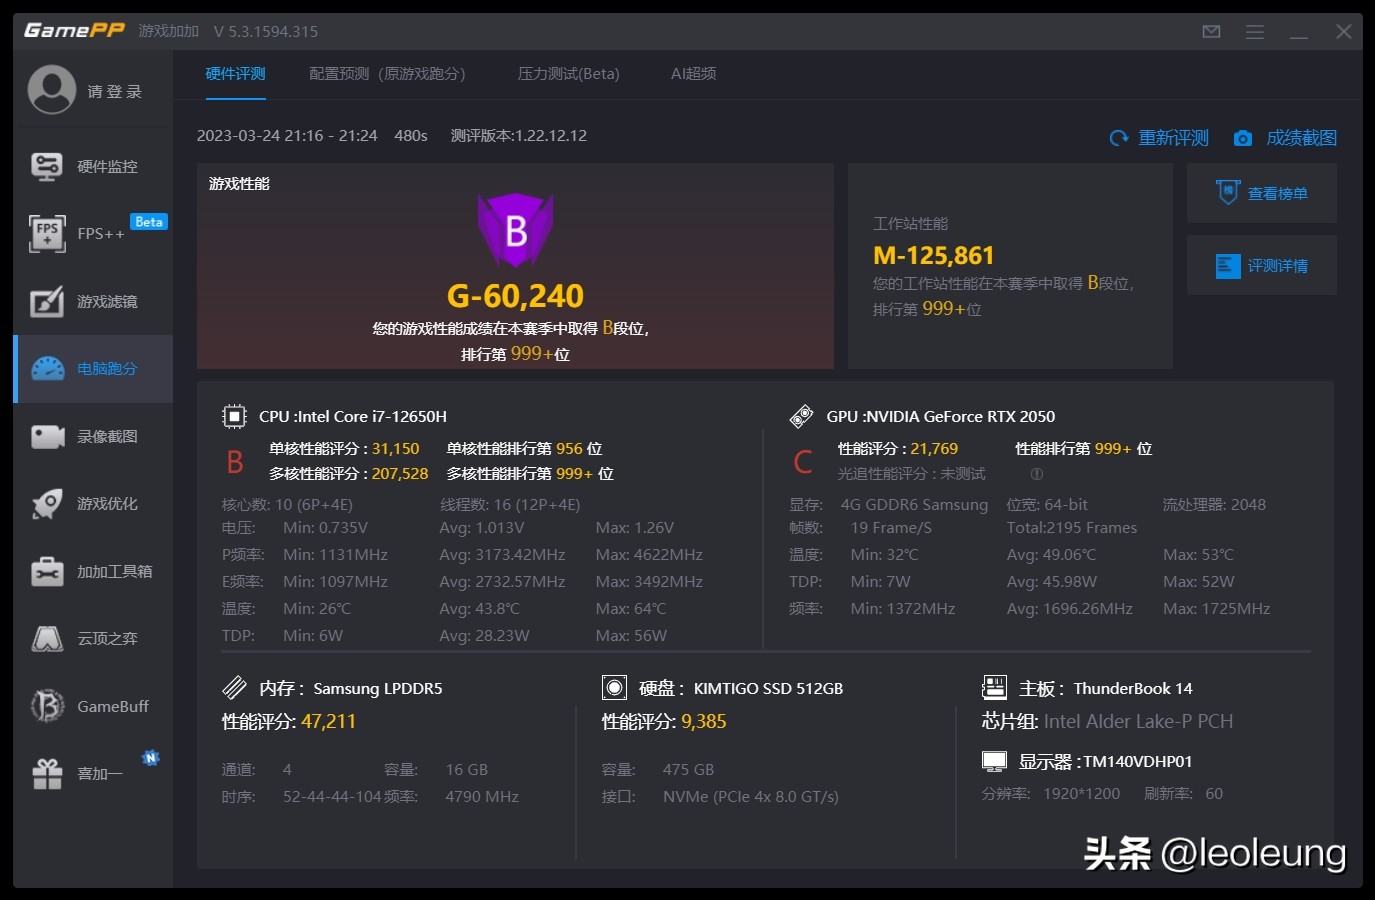1375x900 pixels.
Task: Click the monitor display icon
Action: (994, 762)
